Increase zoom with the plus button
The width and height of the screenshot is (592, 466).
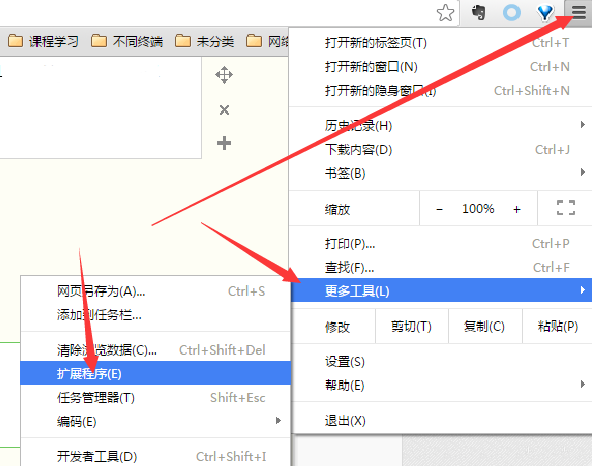(517, 209)
